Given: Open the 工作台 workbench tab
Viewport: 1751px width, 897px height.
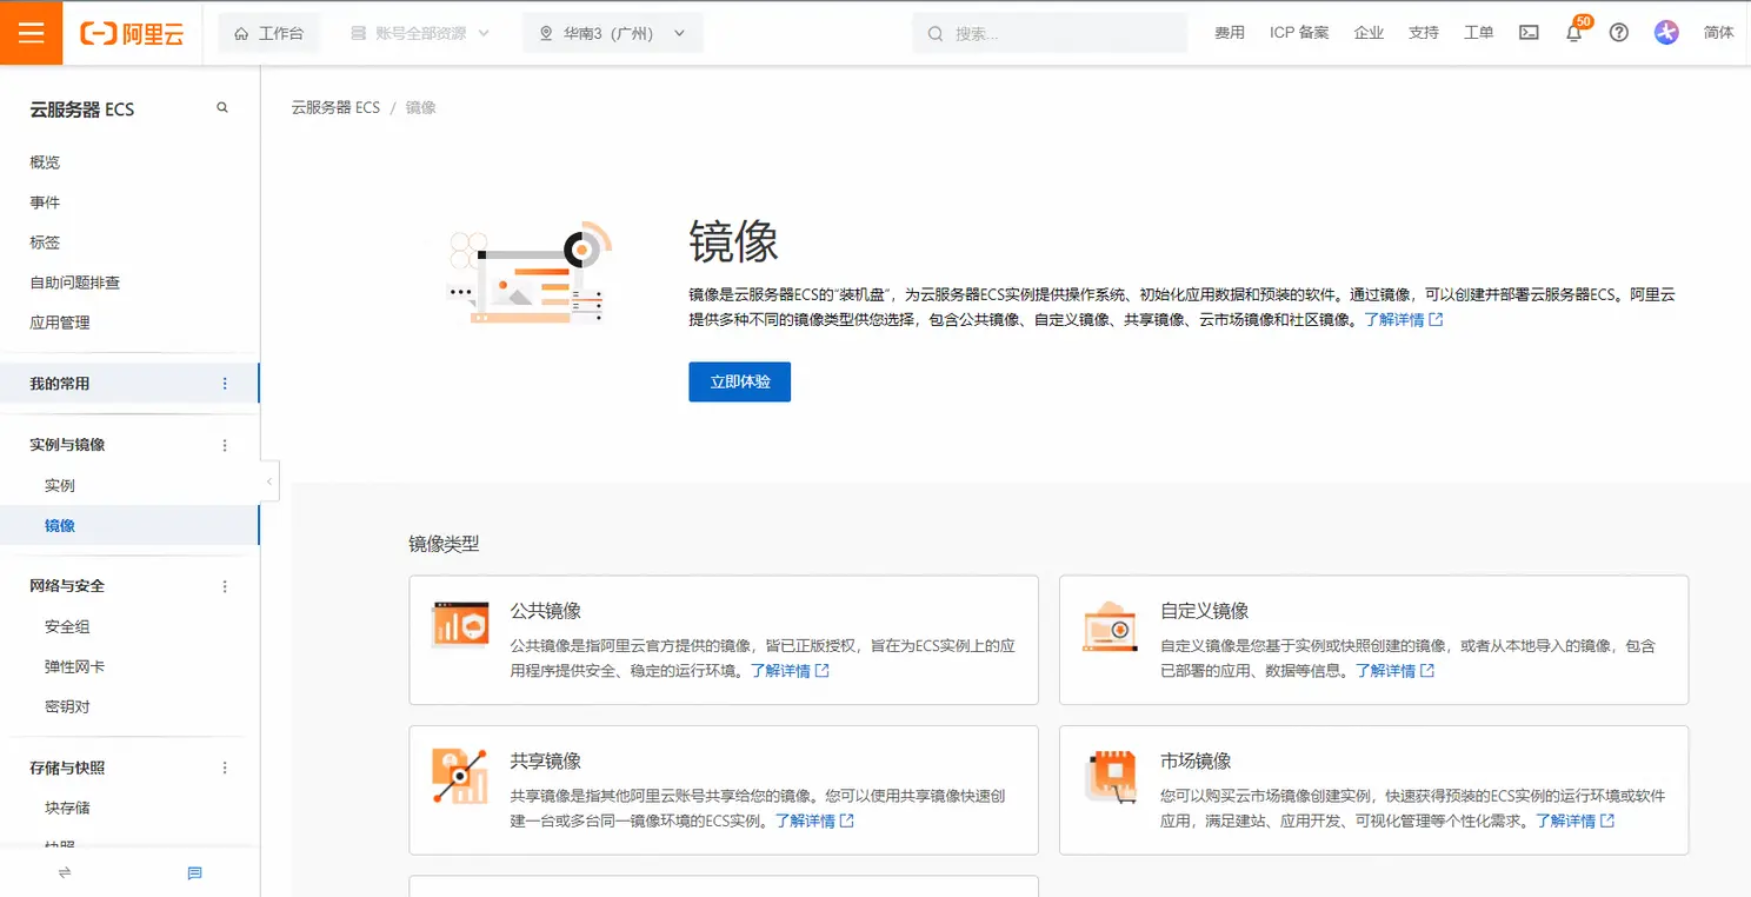Looking at the screenshot, I should tap(269, 33).
